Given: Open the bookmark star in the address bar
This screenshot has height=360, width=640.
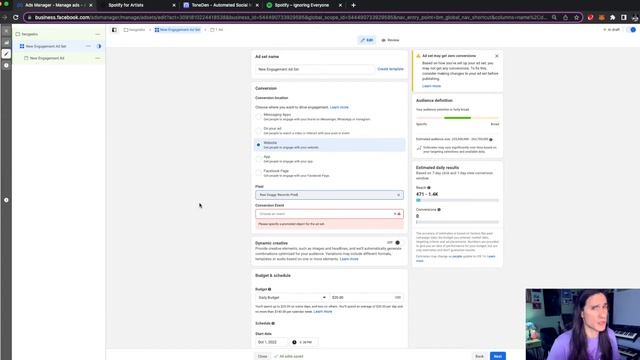Looking at the screenshot, I should (577, 18).
